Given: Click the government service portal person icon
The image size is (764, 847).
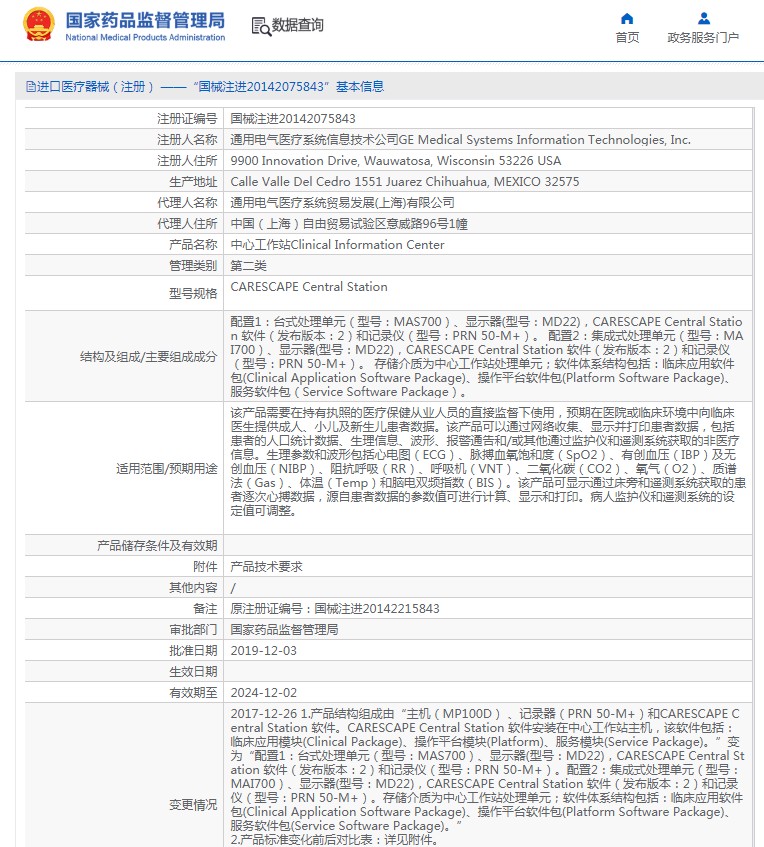Looking at the screenshot, I should (x=703, y=19).
